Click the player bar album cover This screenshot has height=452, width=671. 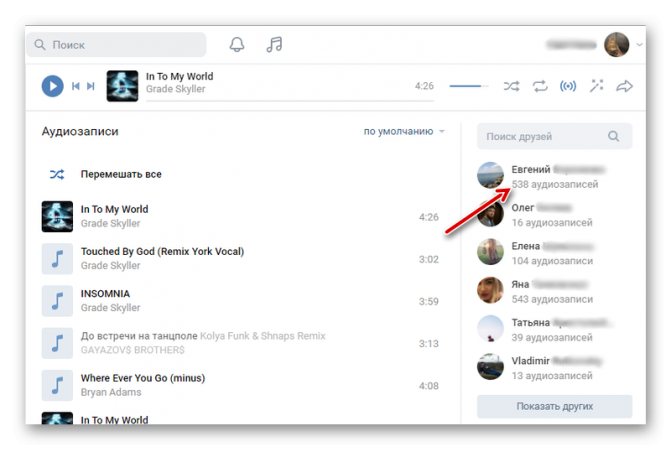[x=122, y=86]
